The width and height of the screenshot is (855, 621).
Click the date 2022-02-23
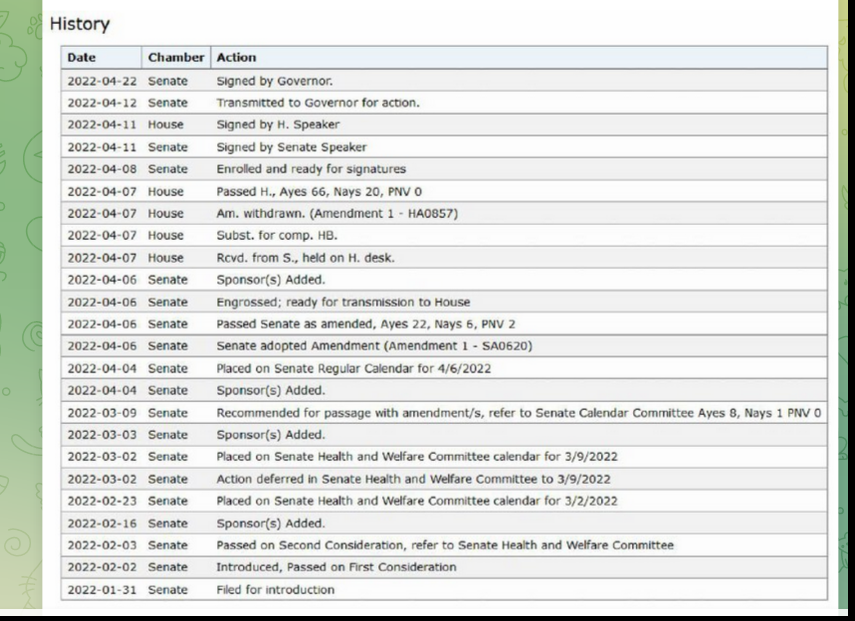point(102,501)
